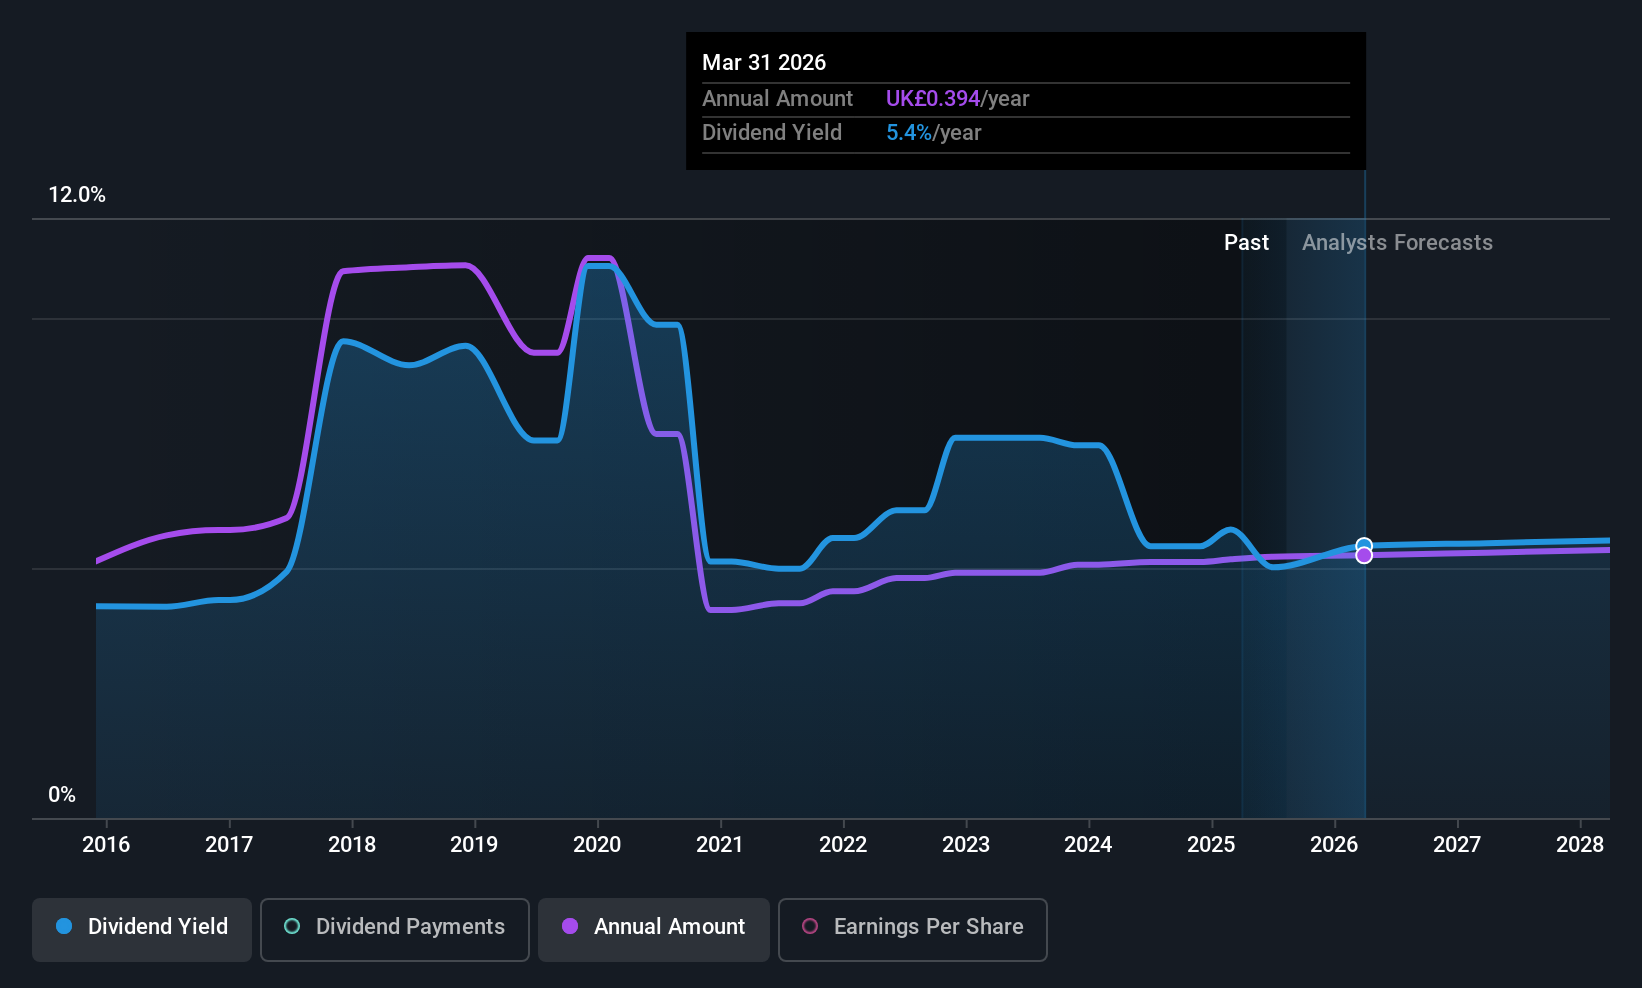Select the purple annual amount data point marker
Image resolution: width=1642 pixels, height=988 pixels.
(x=1364, y=555)
